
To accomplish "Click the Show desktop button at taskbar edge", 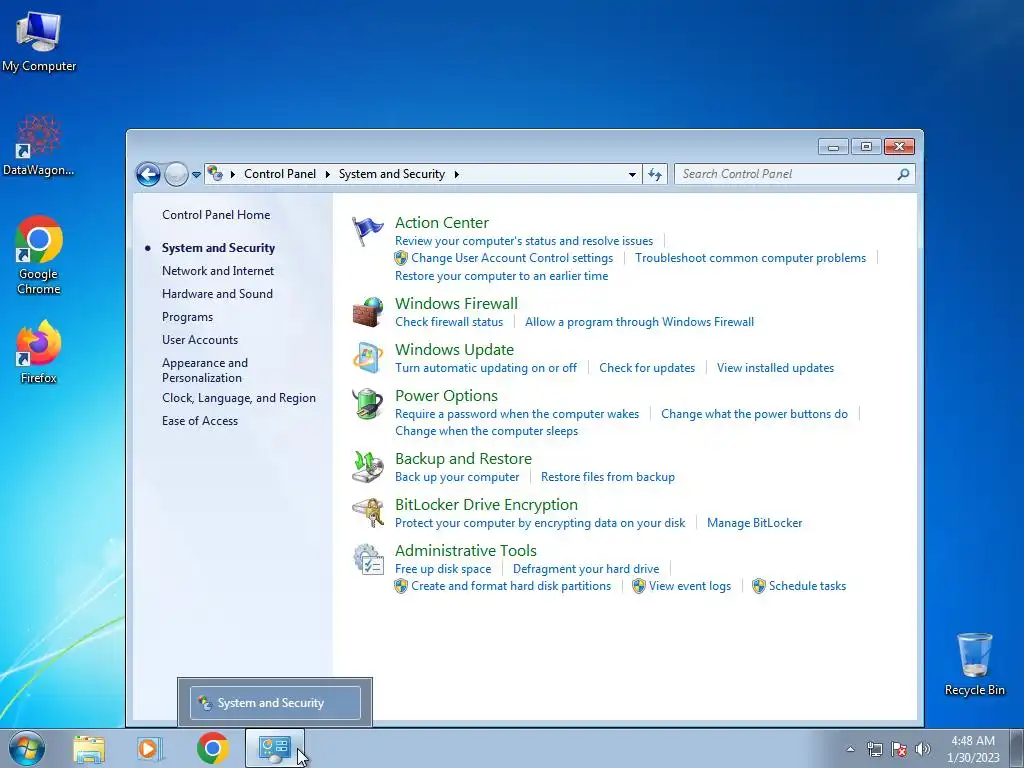I will [x=1017, y=748].
